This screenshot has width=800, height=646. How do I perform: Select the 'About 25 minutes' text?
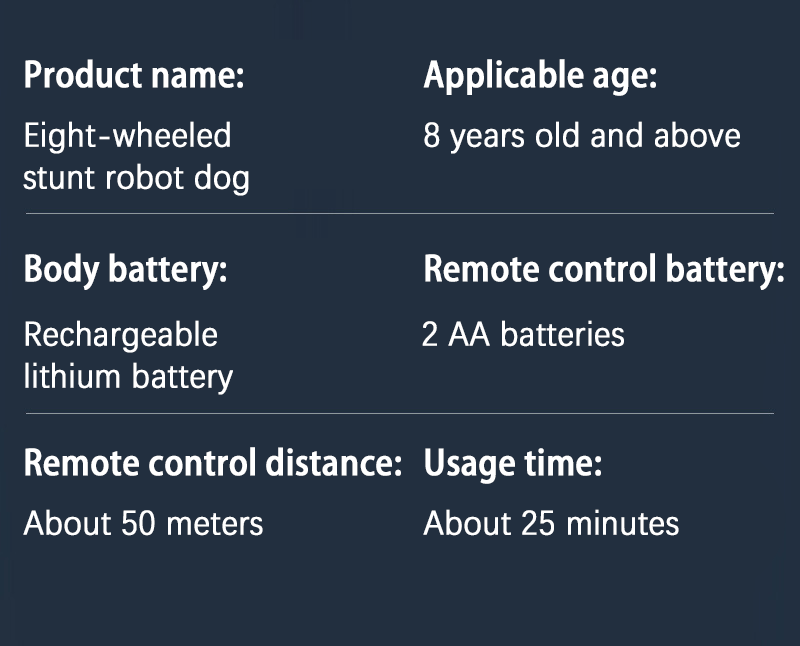(551, 524)
